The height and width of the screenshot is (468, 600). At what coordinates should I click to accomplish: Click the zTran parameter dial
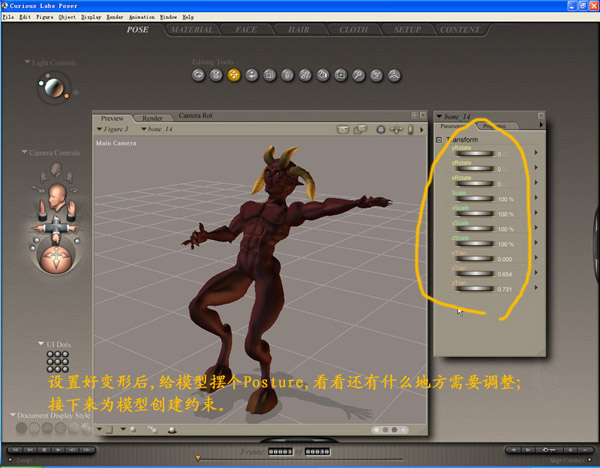tap(475, 289)
